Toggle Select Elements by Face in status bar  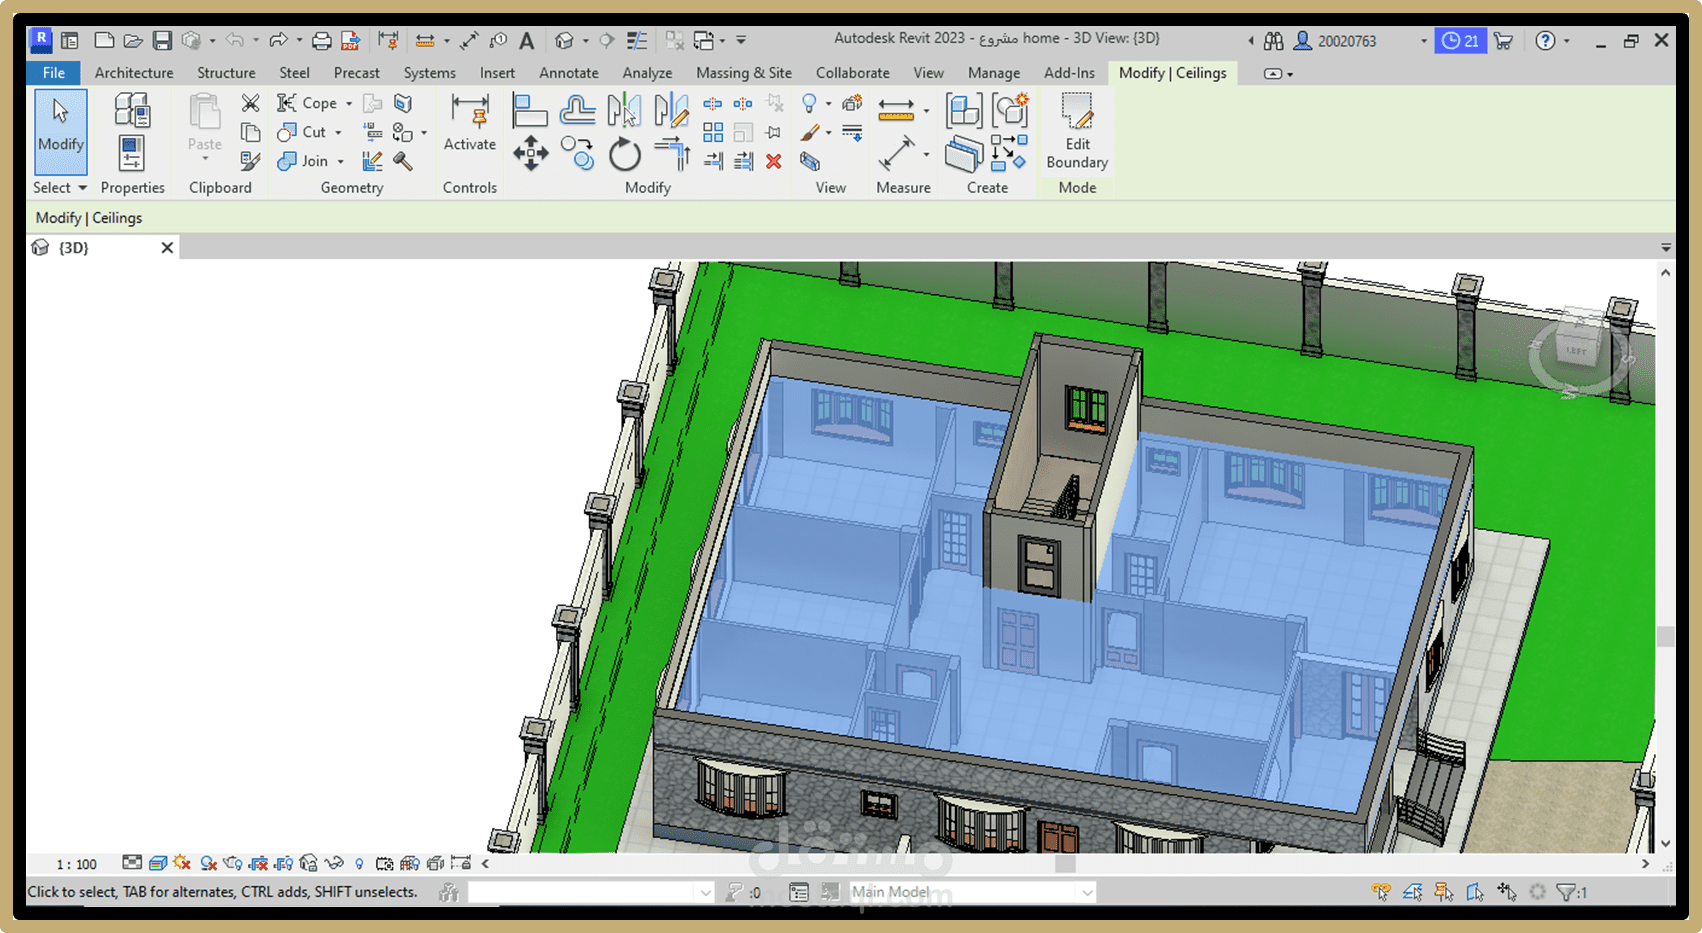(1475, 892)
